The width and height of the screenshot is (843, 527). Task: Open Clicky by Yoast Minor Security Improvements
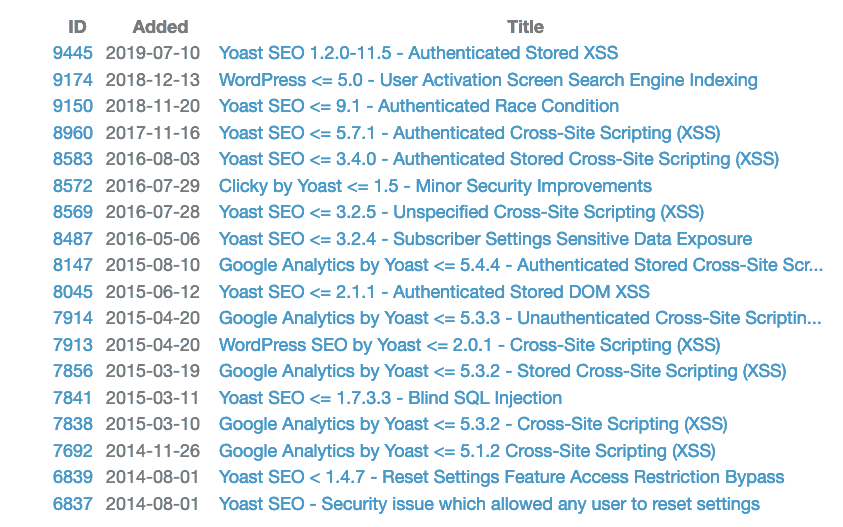click(435, 186)
